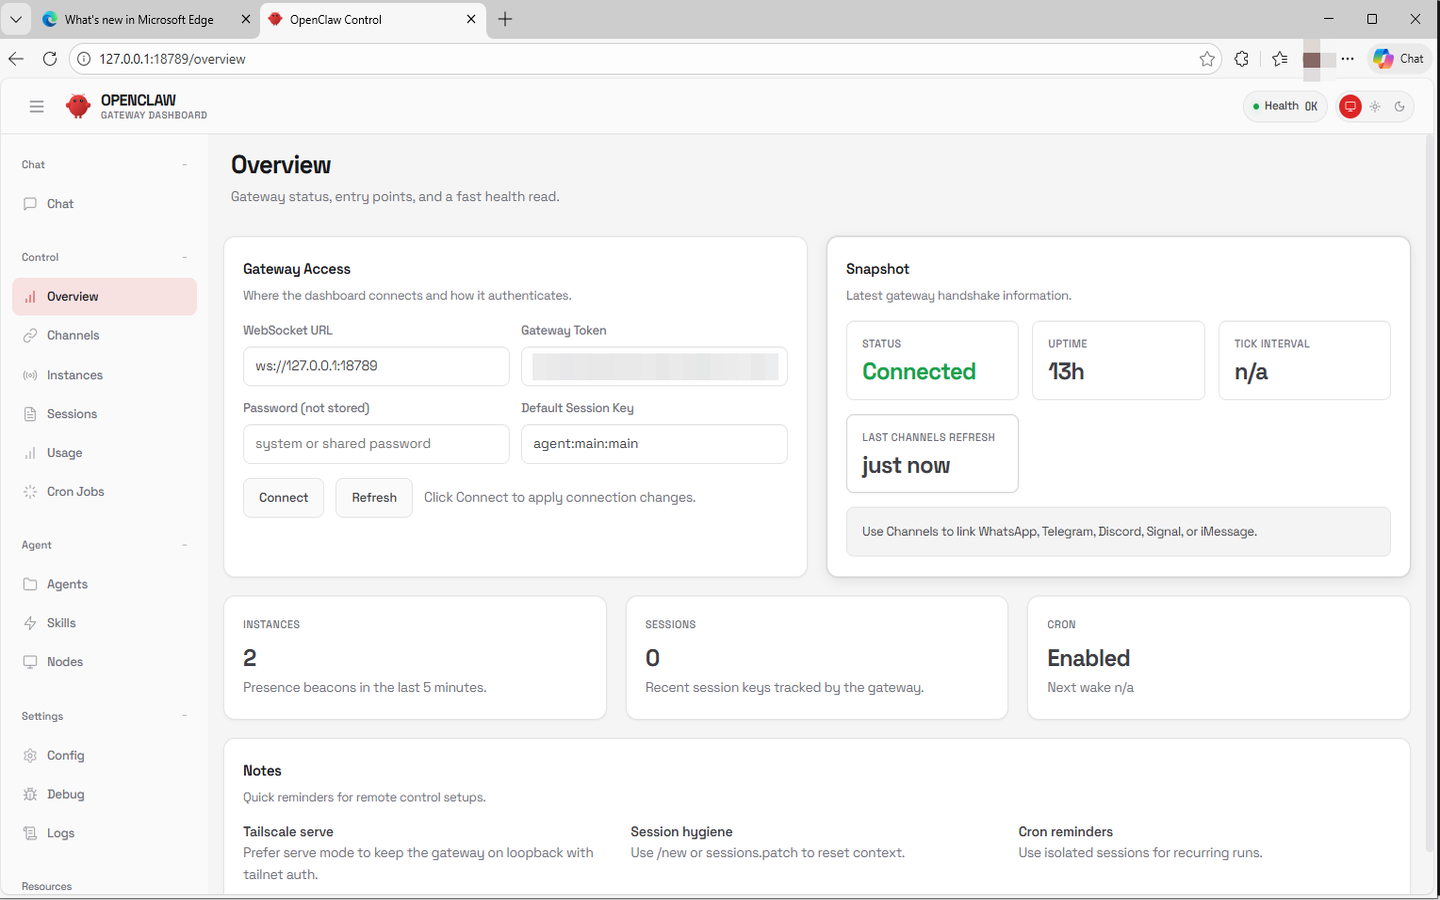Open the sidebar hamburger menu

(x=37, y=105)
